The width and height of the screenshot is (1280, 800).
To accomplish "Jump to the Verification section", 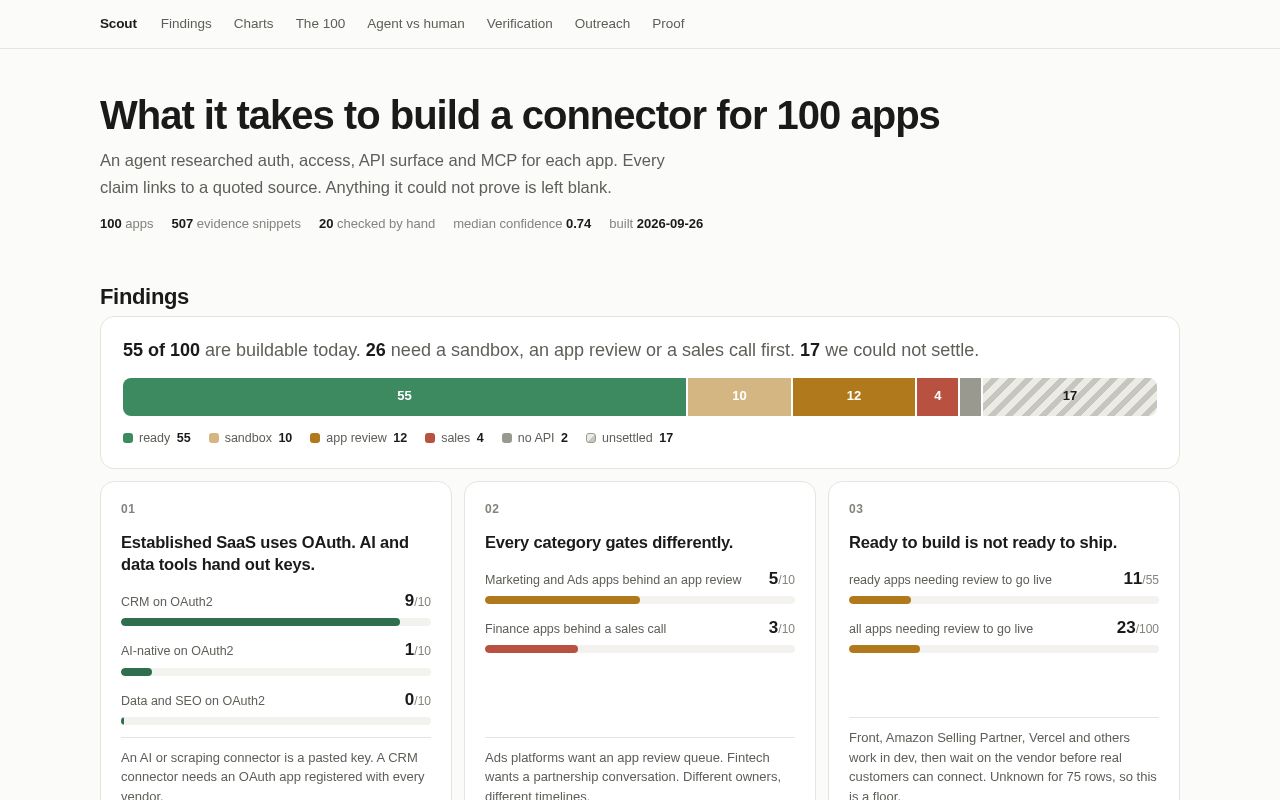I will (519, 24).
